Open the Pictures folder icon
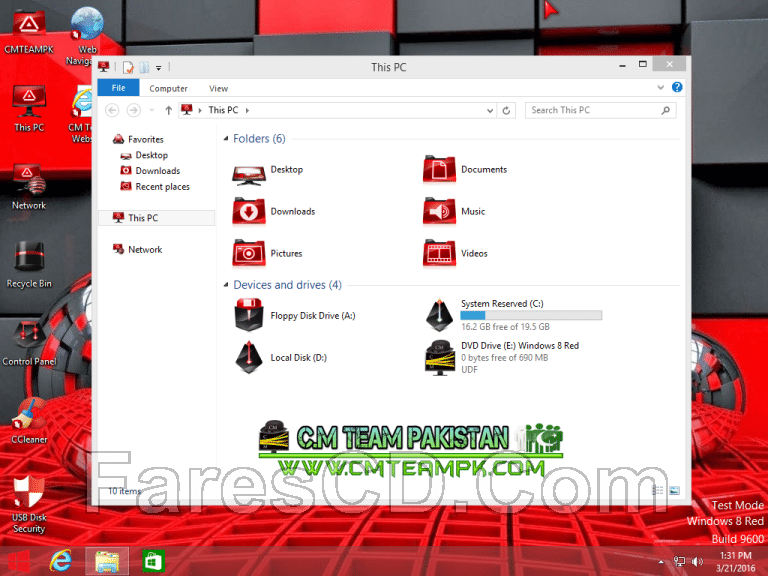Screen dimensions: 768x576 pos(249,253)
